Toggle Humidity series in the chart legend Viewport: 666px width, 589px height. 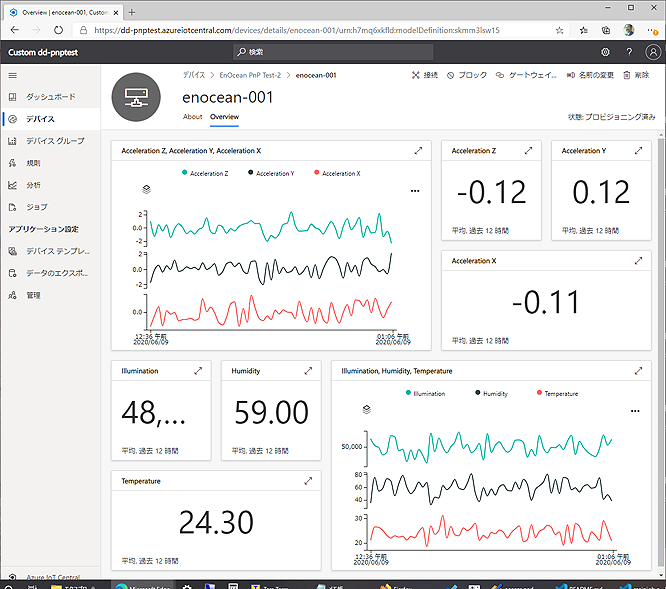click(x=490, y=394)
